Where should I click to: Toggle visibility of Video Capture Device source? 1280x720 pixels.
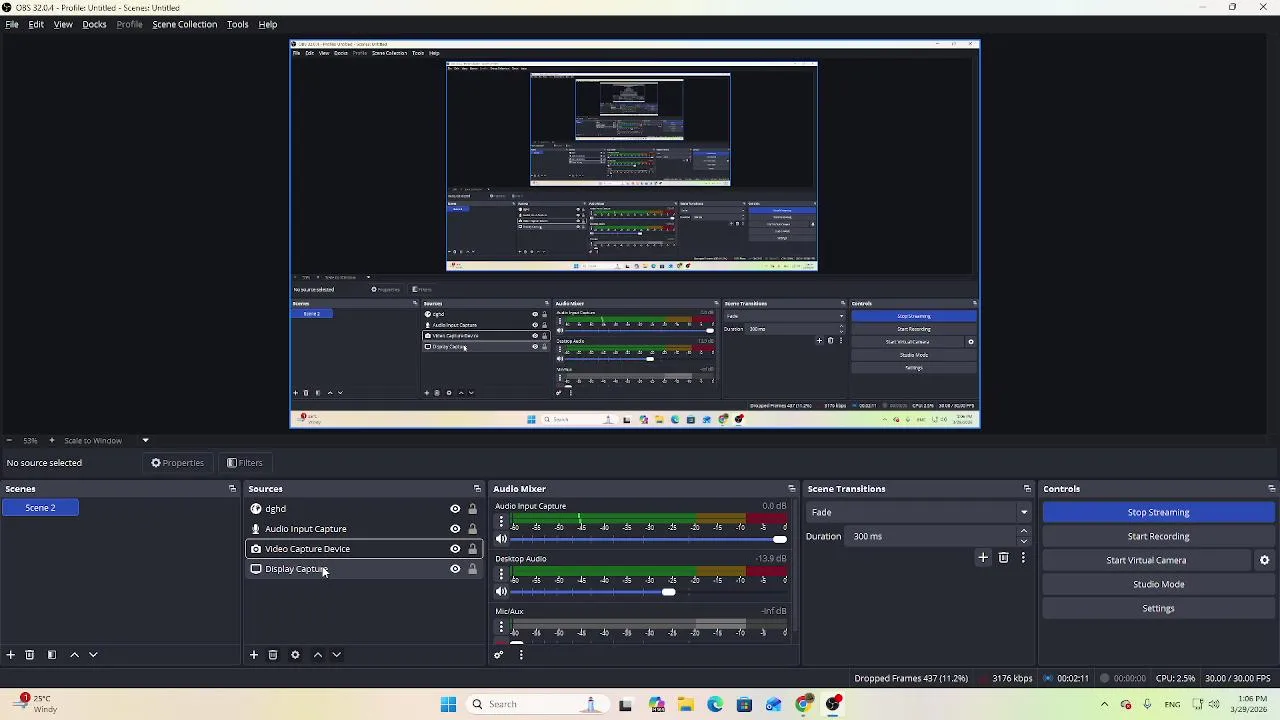(455, 549)
